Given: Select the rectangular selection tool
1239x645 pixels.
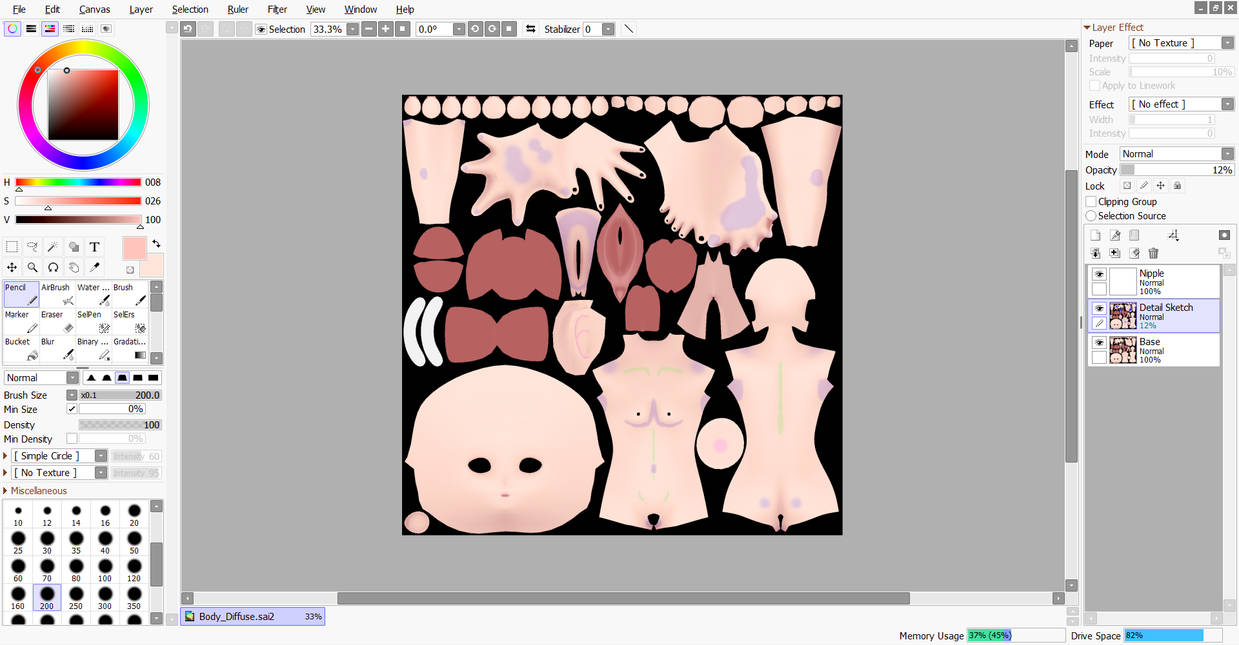Looking at the screenshot, I should point(12,247).
